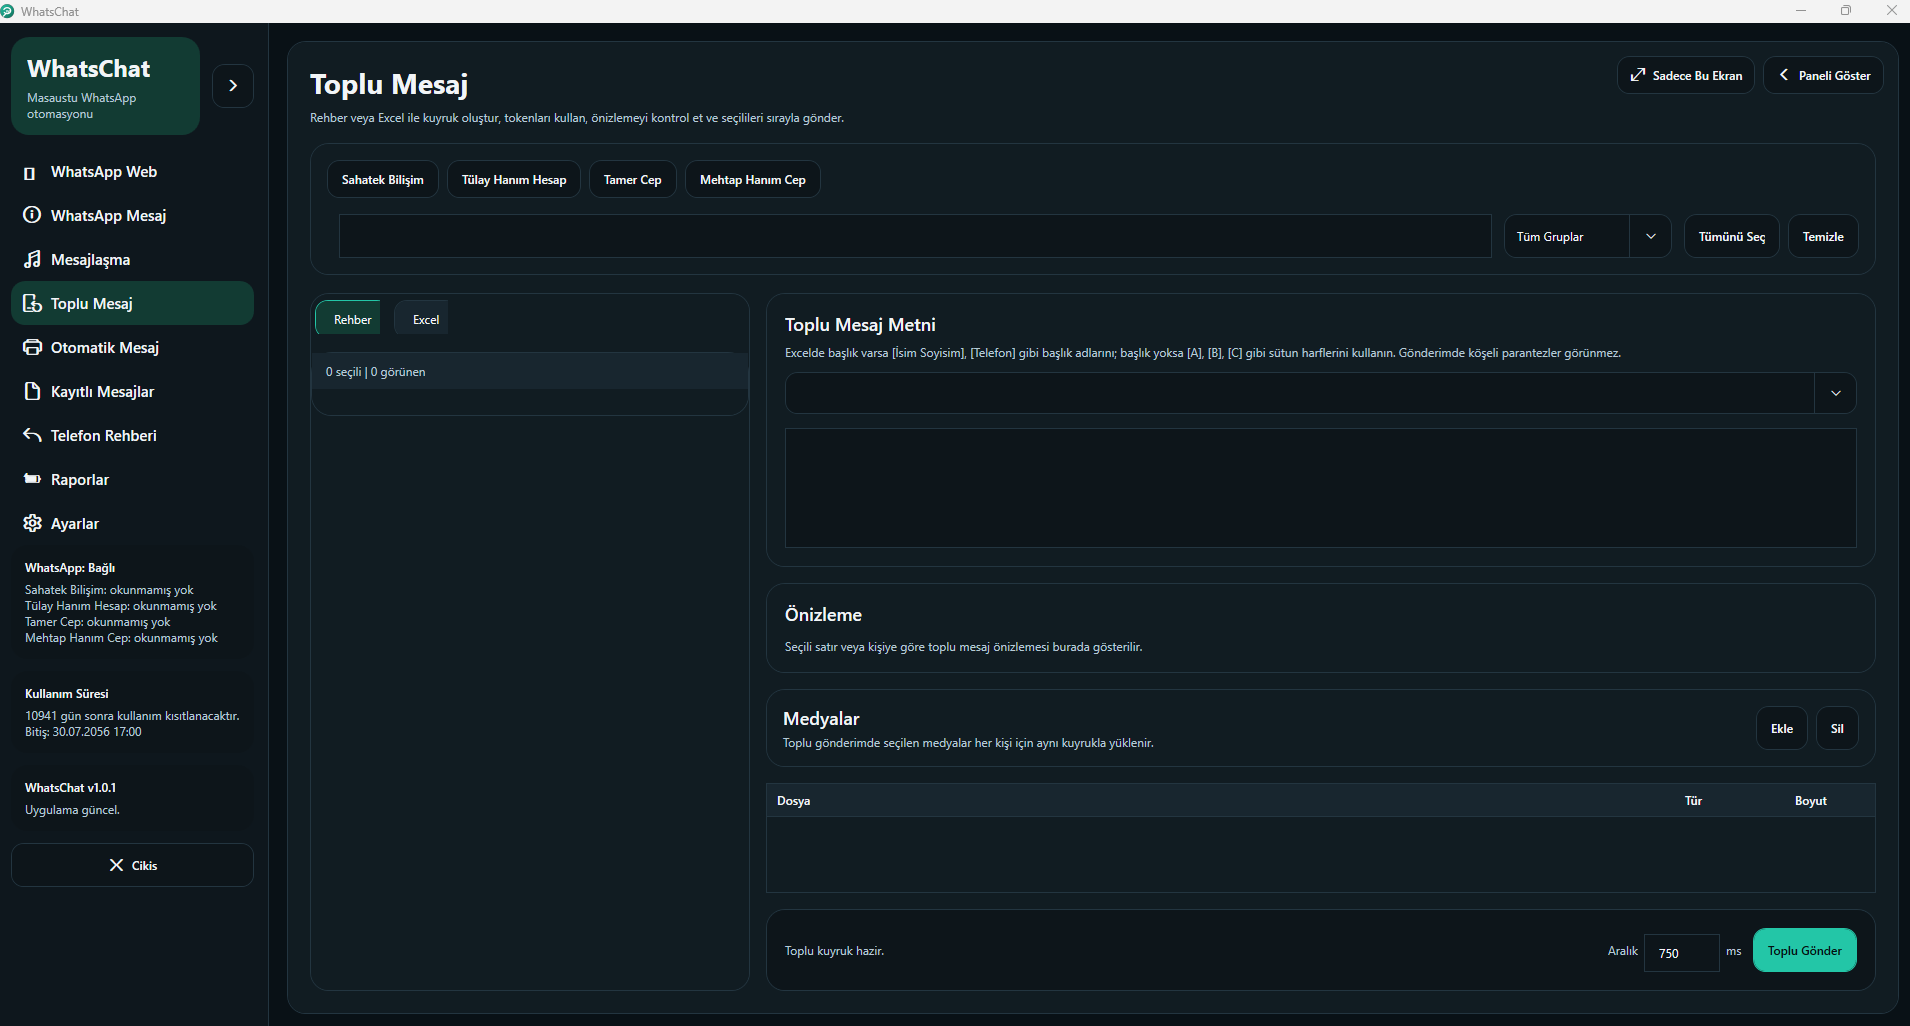
Task: Open Telefon Rehberi page
Action: point(132,436)
